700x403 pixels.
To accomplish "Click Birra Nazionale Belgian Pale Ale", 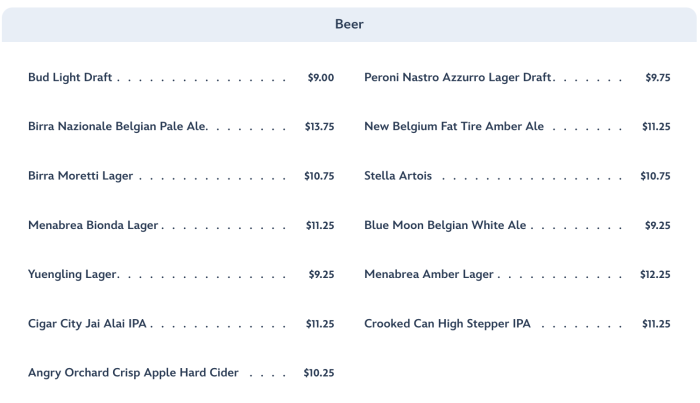I will [x=117, y=127].
